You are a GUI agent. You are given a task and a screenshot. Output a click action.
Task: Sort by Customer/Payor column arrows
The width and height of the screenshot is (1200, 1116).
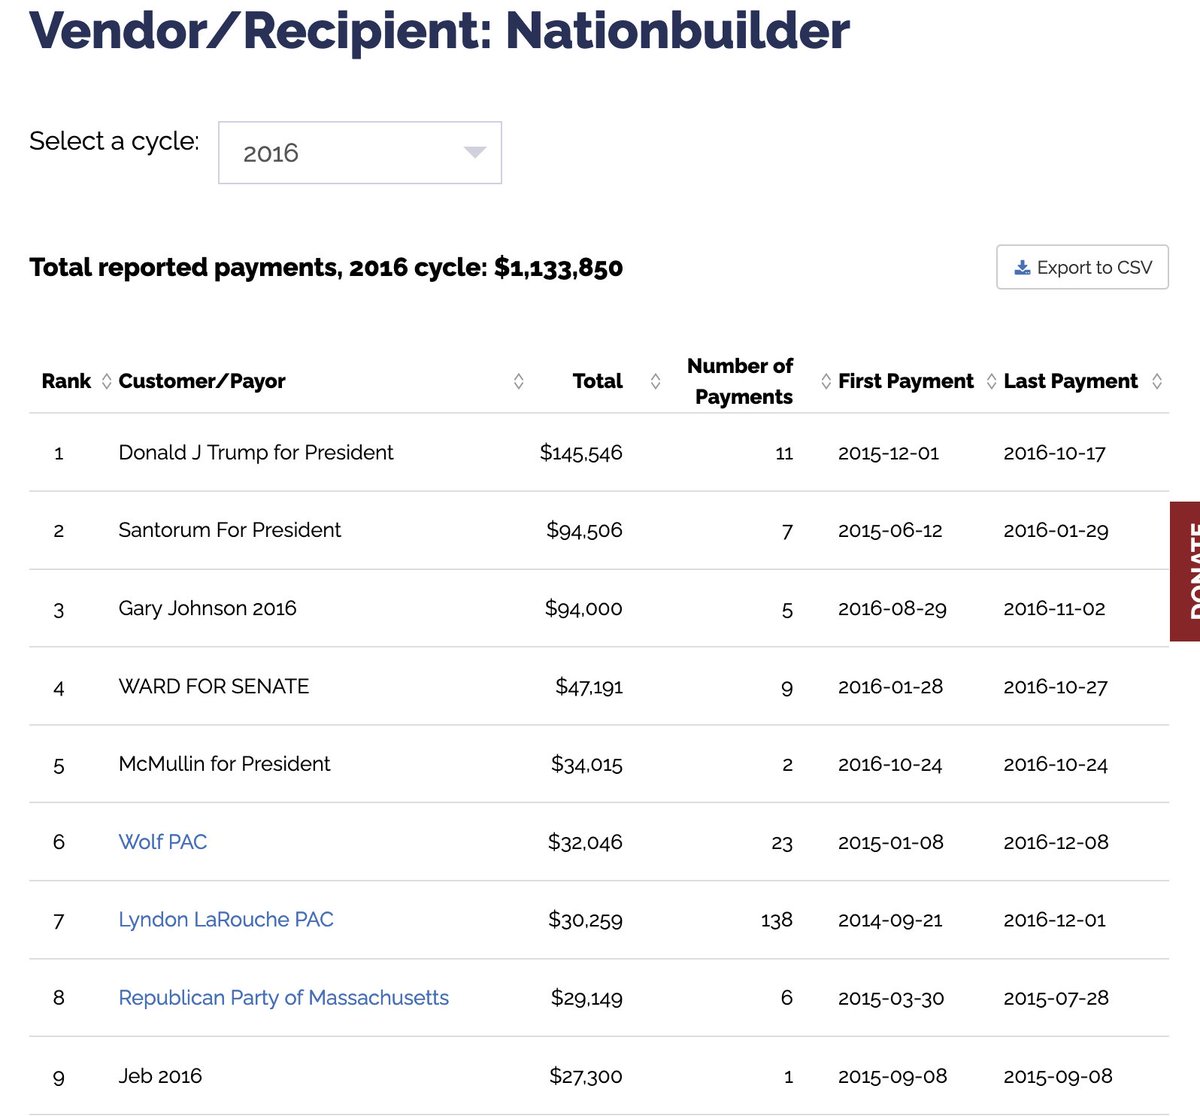519,381
